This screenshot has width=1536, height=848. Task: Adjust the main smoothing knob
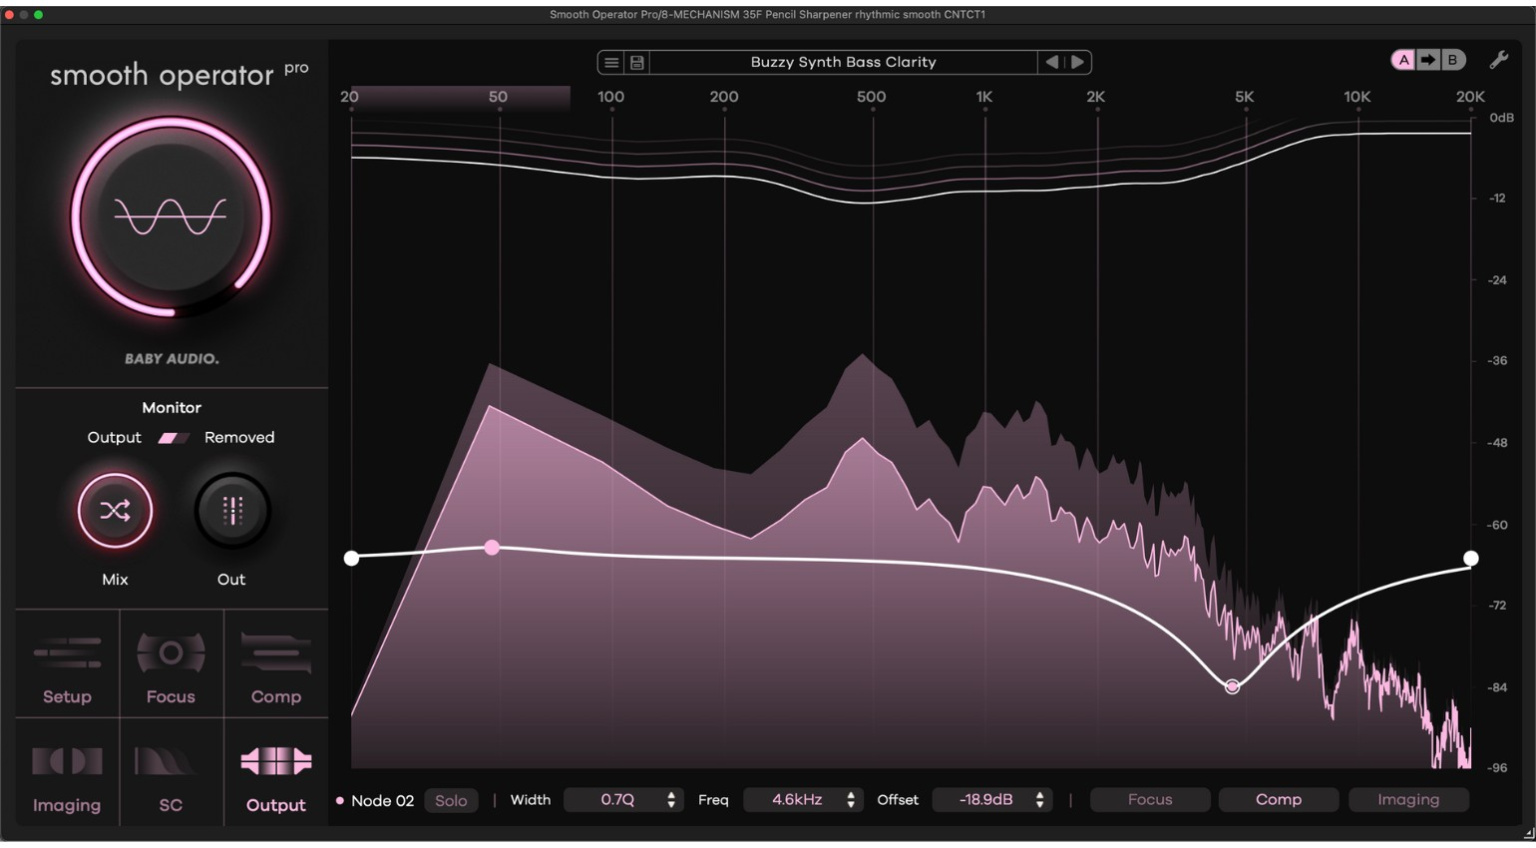(170, 215)
